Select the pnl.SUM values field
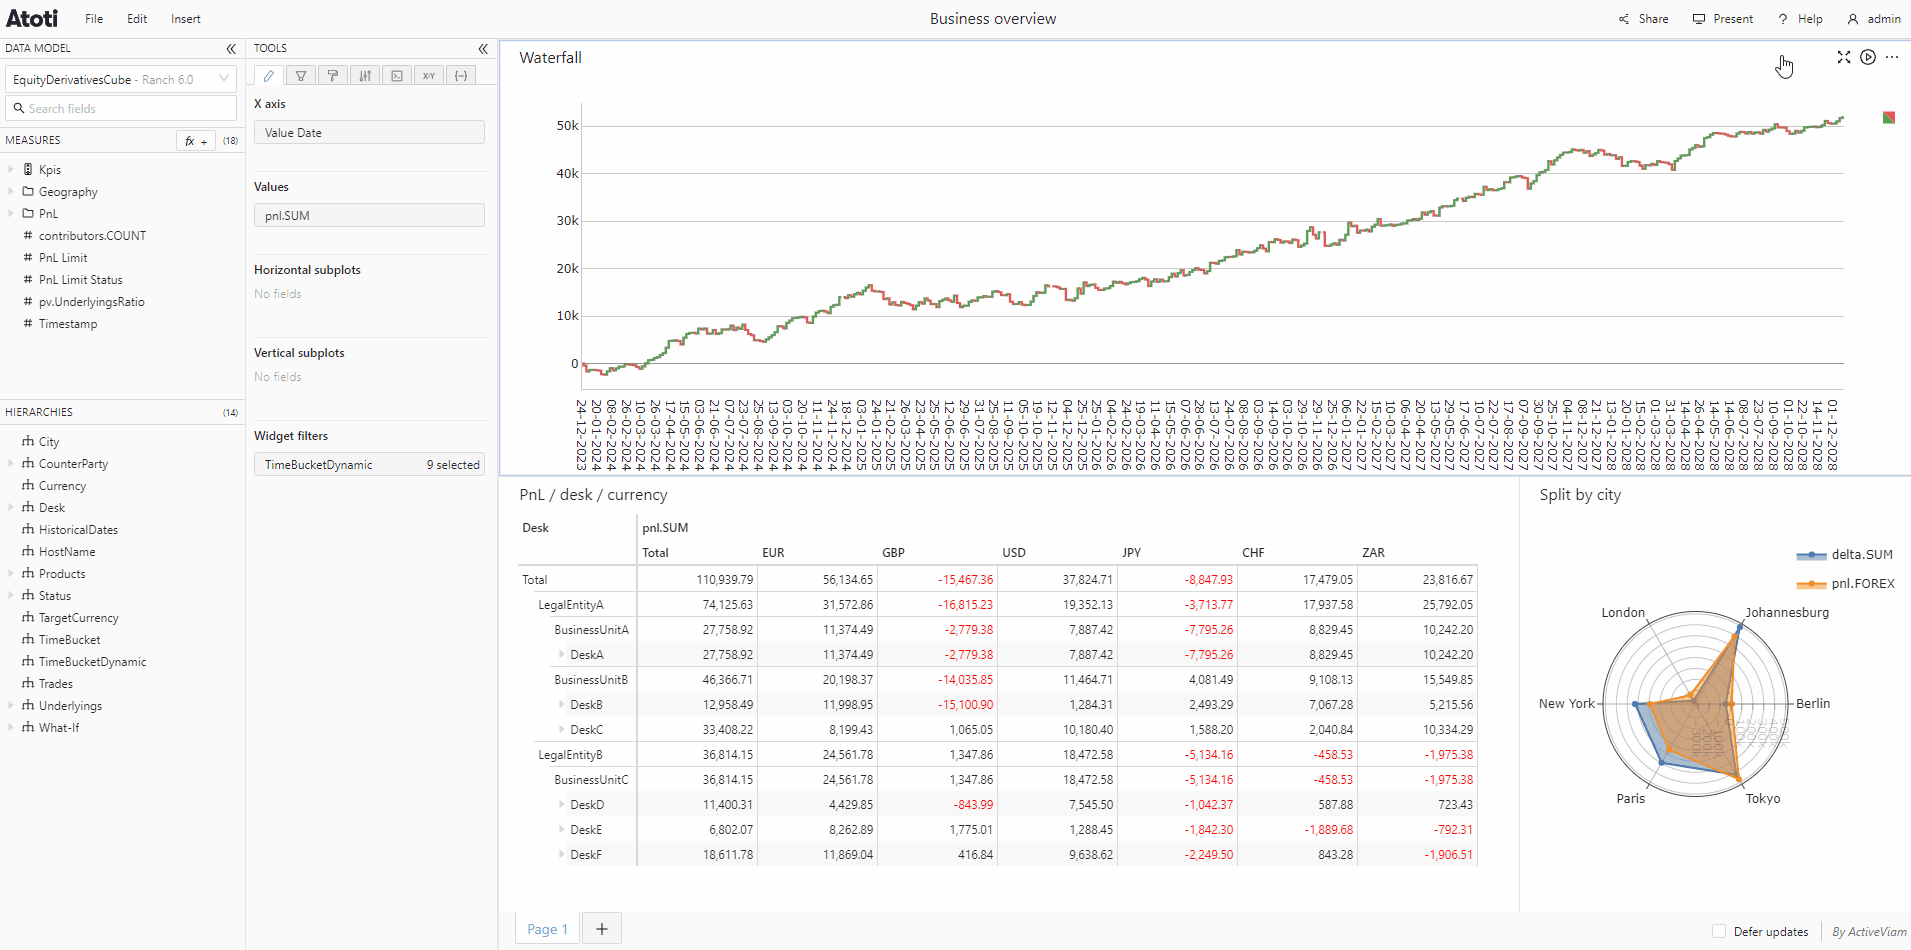The height and width of the screenshot is (950, 1911). click(369, 216)
